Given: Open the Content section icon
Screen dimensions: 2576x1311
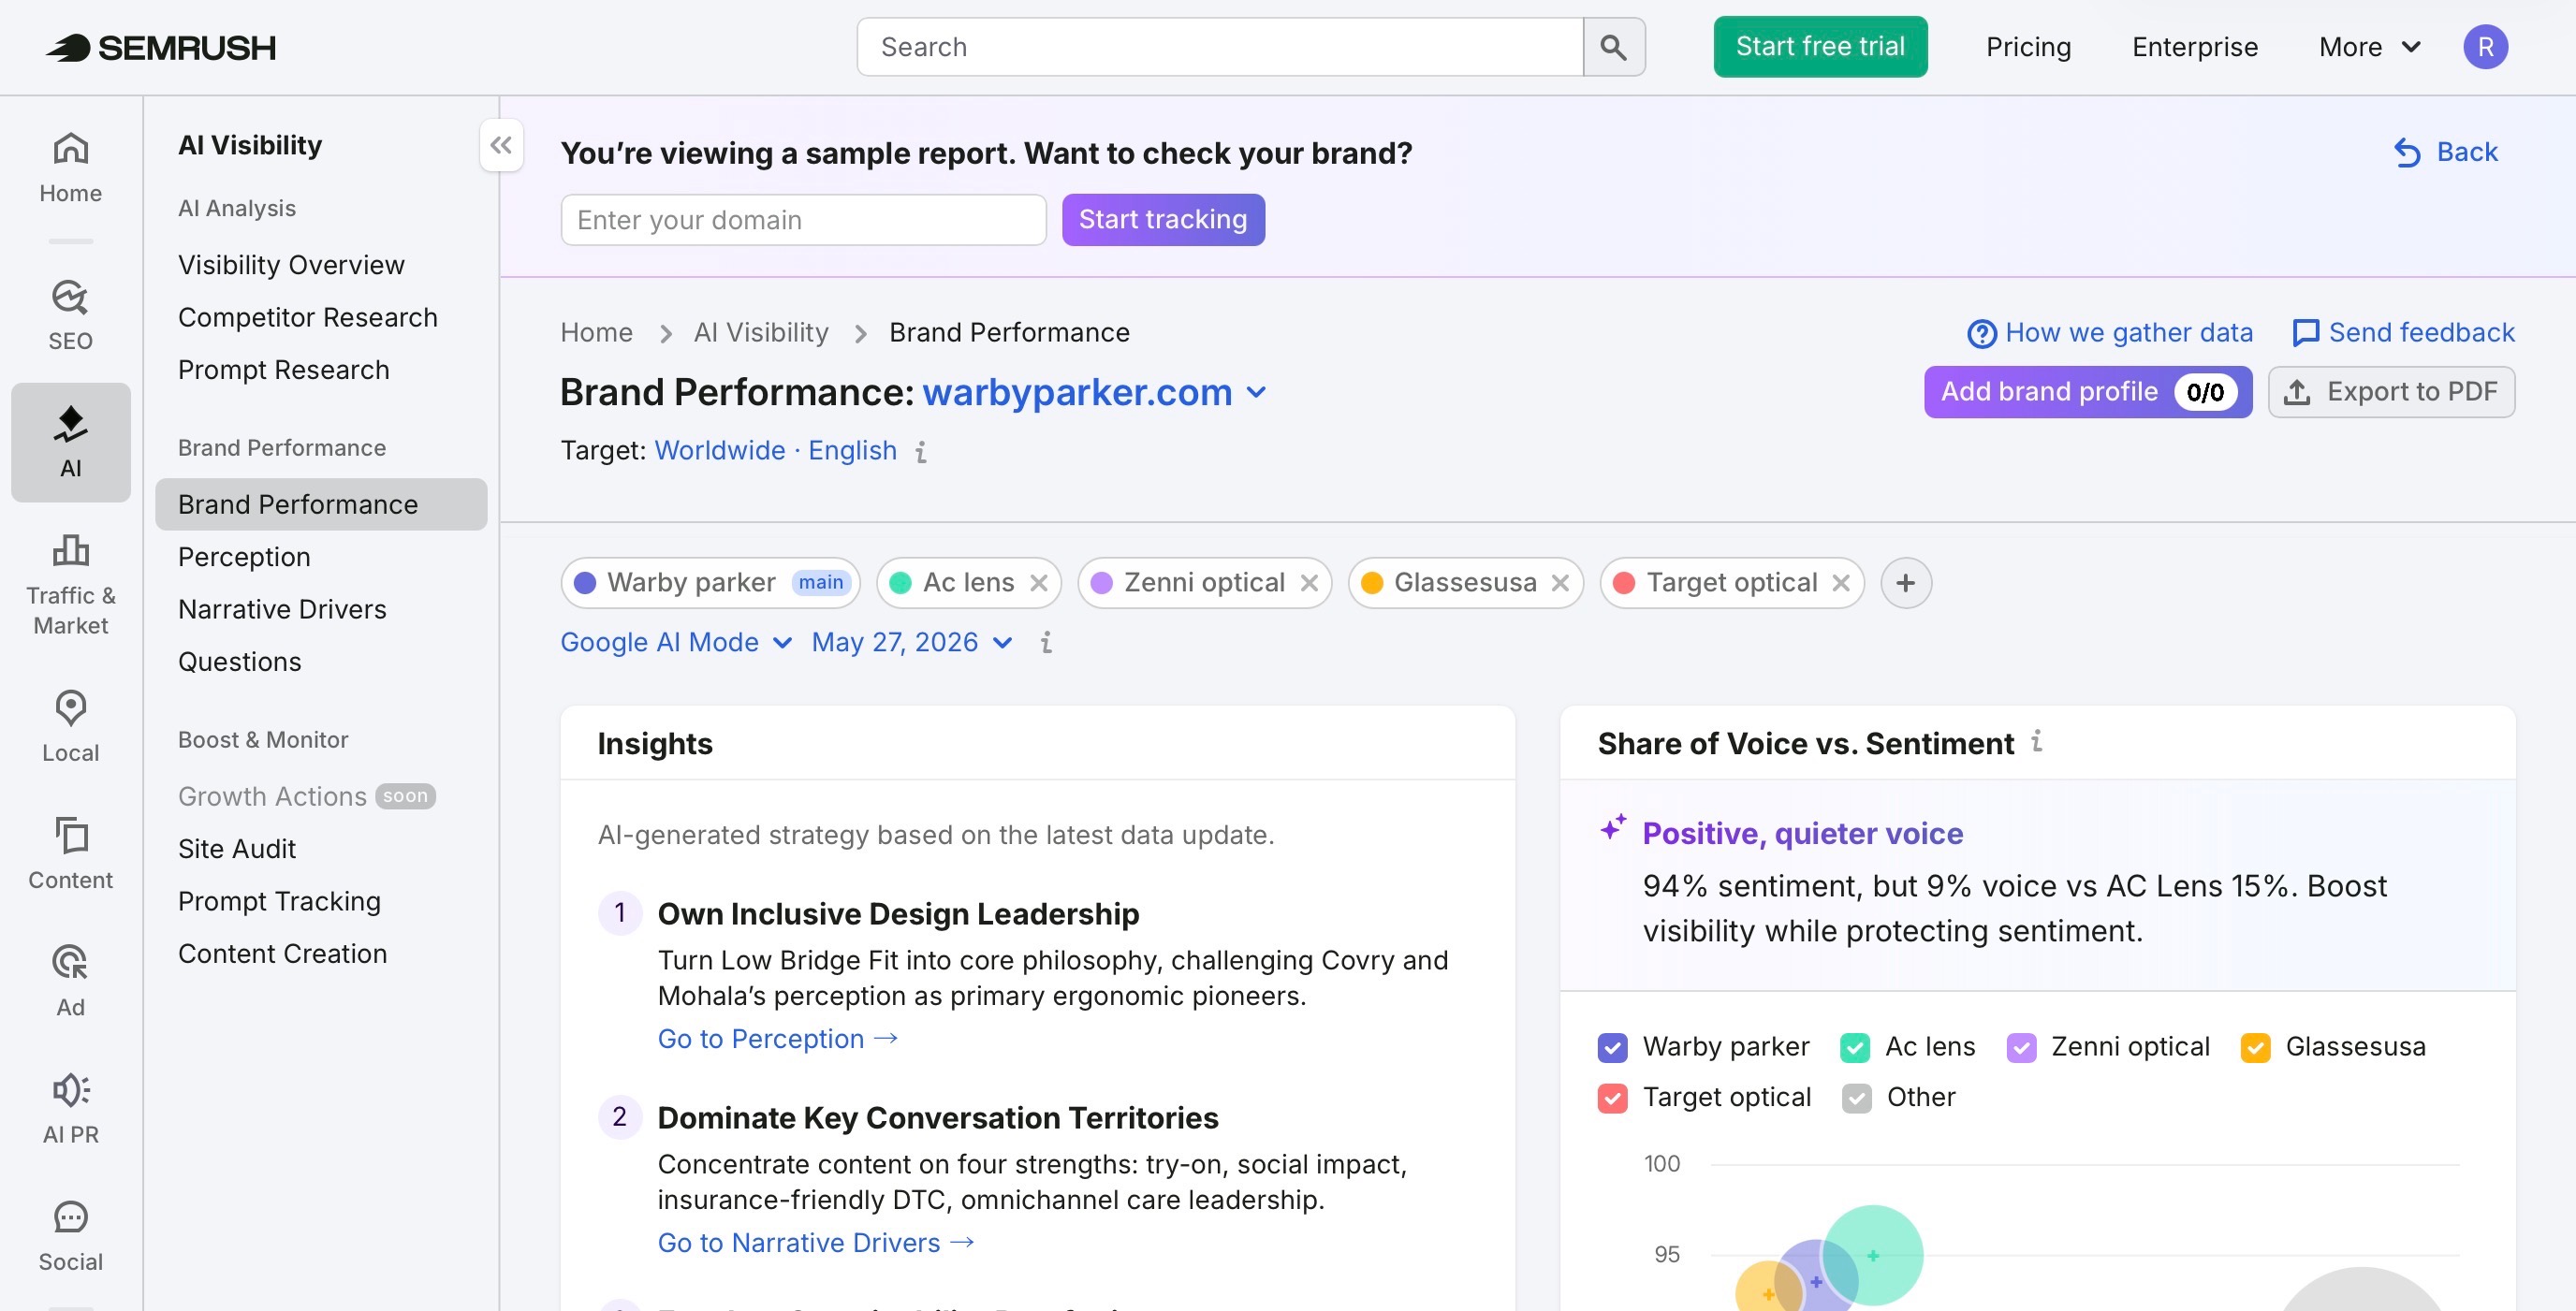Looking at the screenshot, I should [x=70, y=854].
